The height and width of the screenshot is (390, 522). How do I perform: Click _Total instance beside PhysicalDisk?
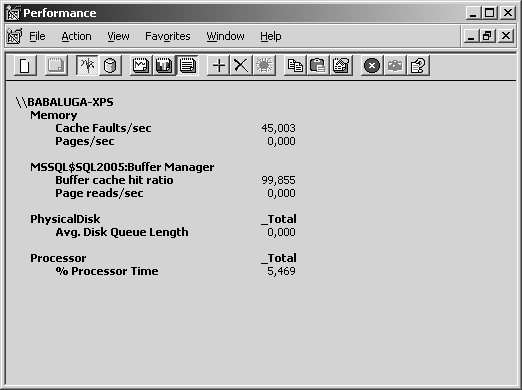[x=279, y=219]
